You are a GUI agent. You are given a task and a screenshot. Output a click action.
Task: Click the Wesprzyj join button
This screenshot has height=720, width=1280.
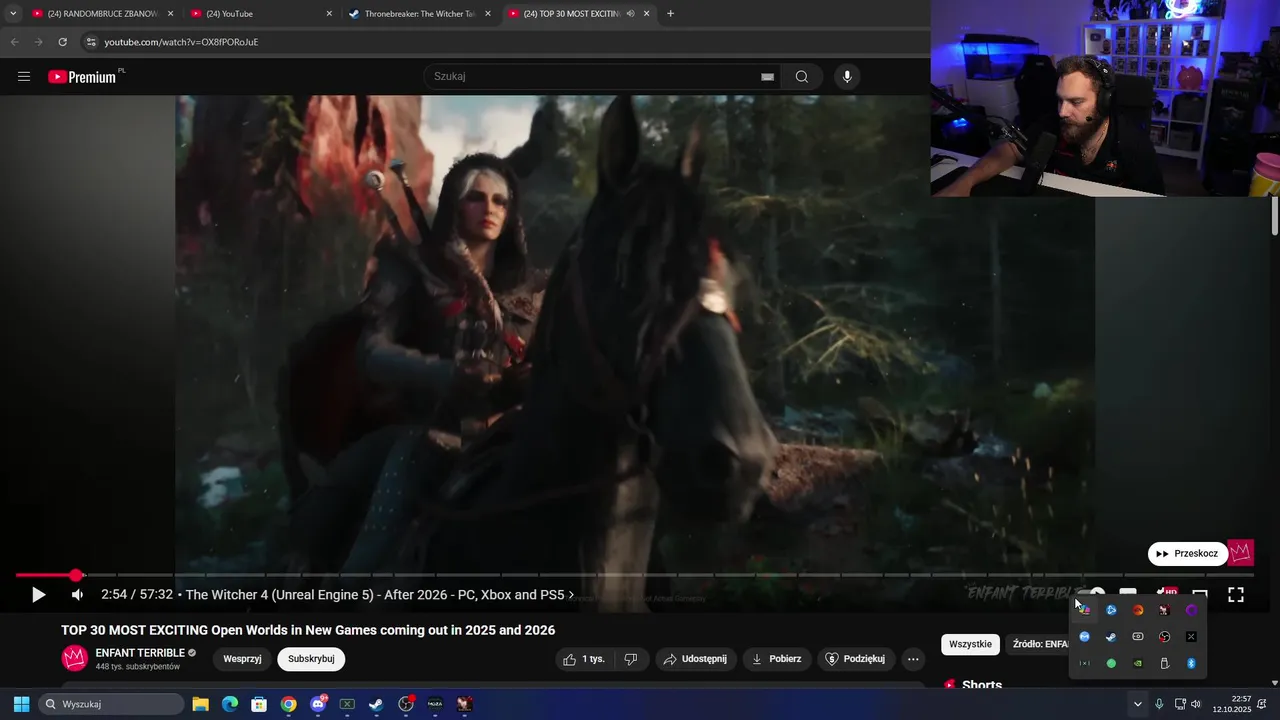click(242, 659)
